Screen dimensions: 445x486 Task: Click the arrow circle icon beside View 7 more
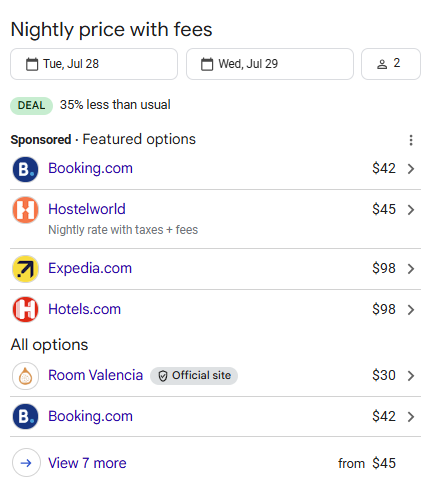point(26,463)
